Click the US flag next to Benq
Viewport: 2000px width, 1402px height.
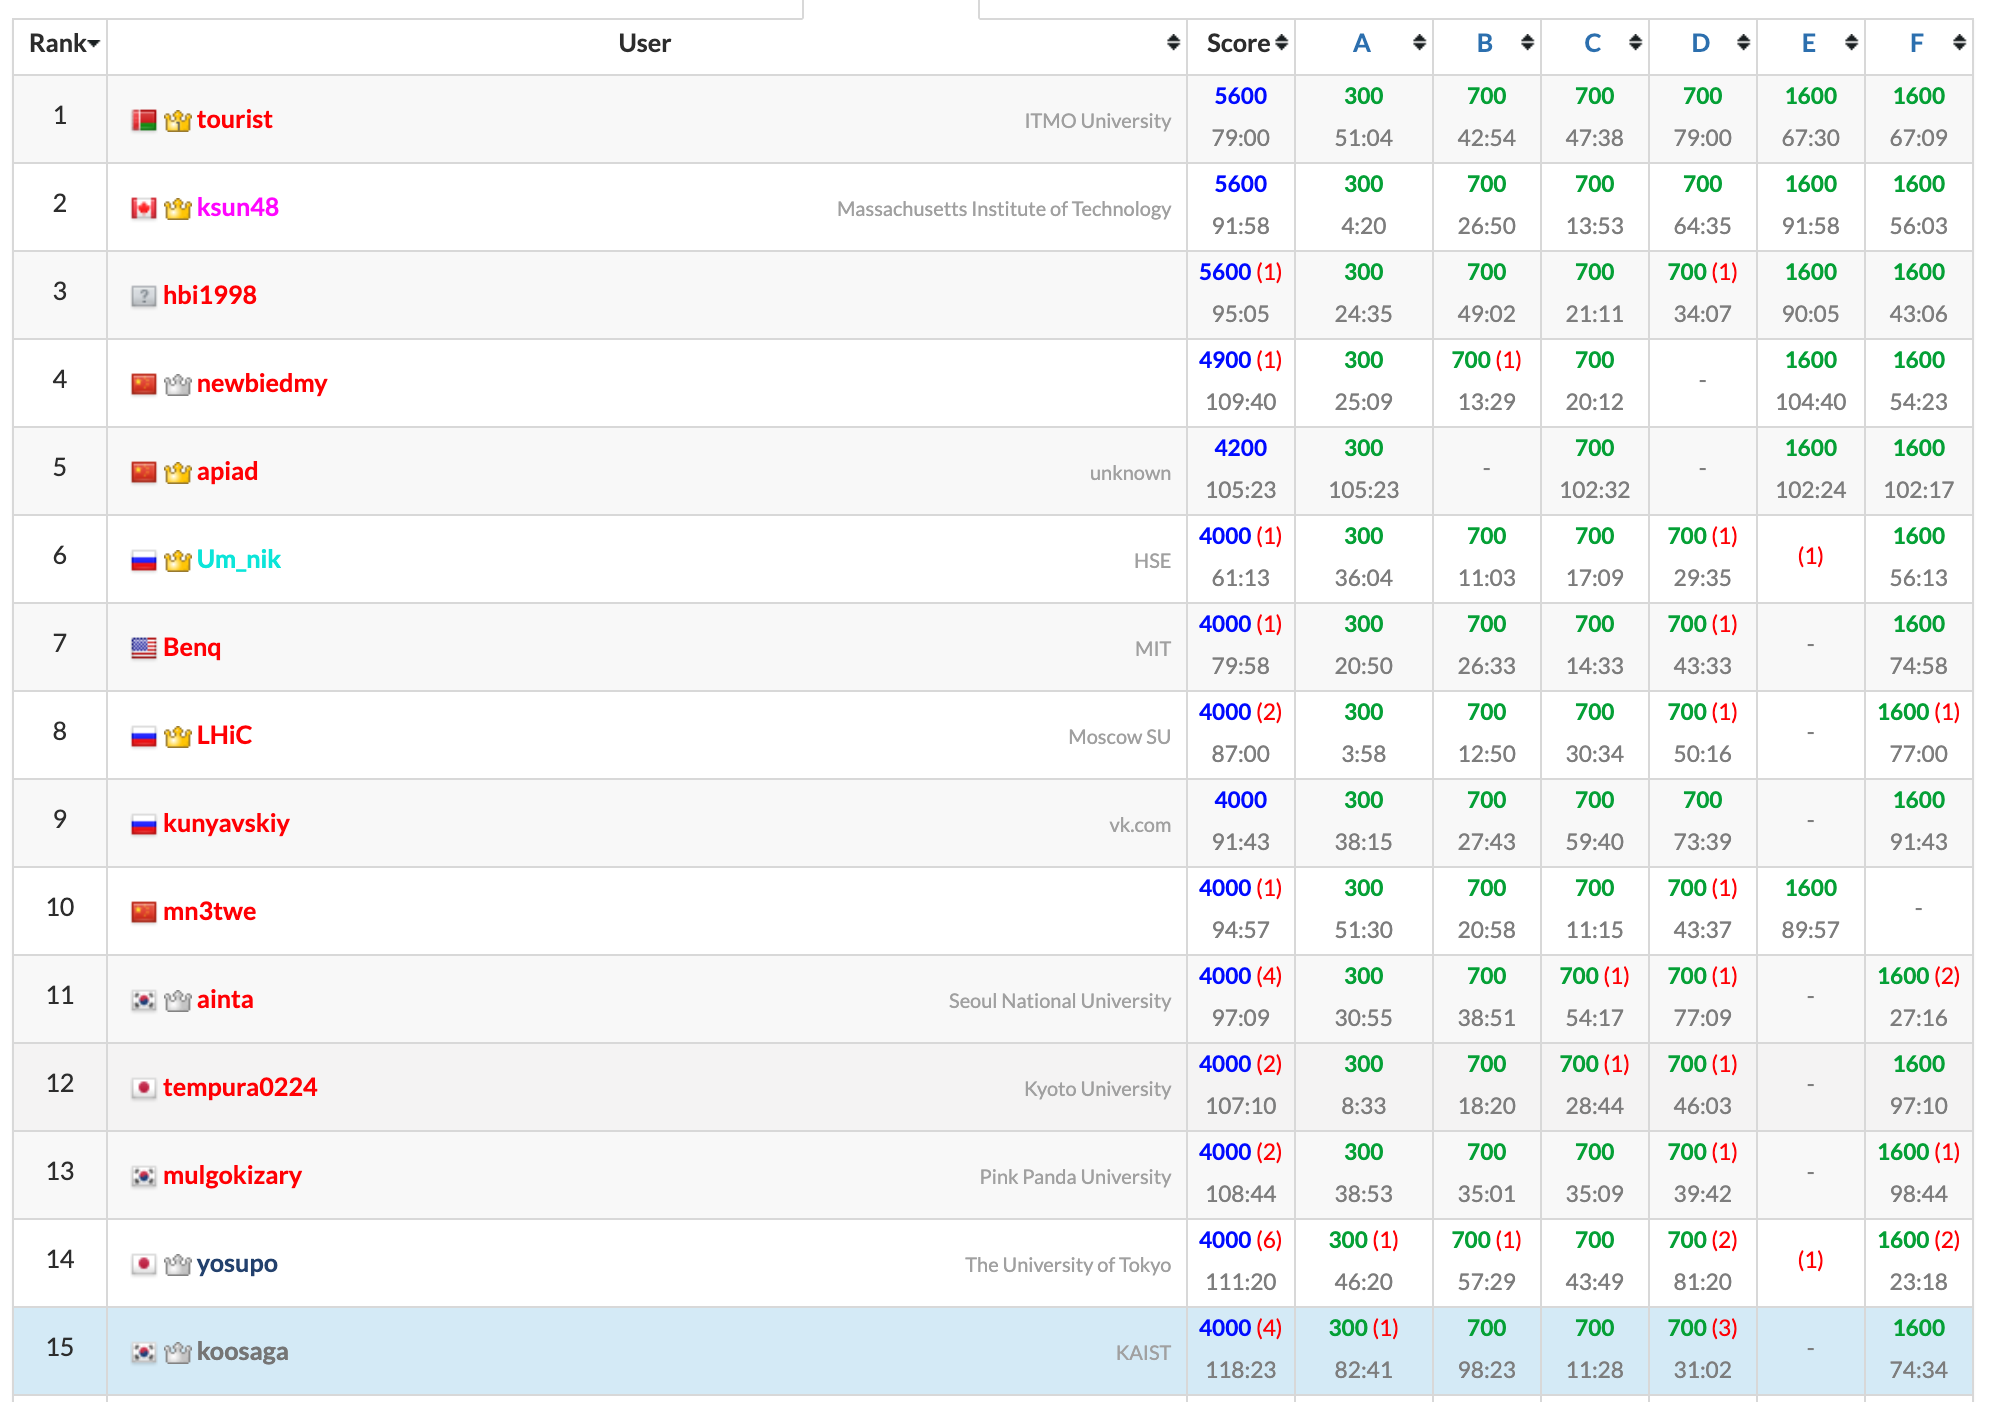pyautogui.click(x=144, y=648)
